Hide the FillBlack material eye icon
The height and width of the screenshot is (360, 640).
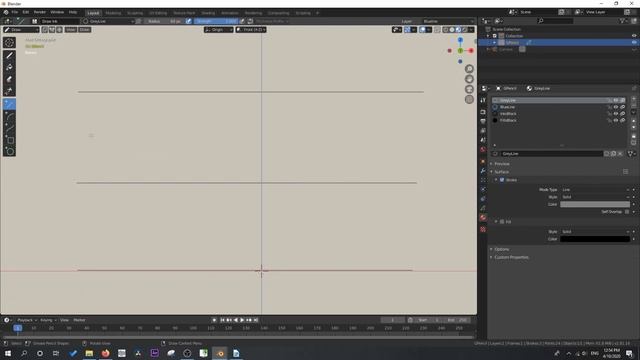pyautogui.click(x=616, y=120)
